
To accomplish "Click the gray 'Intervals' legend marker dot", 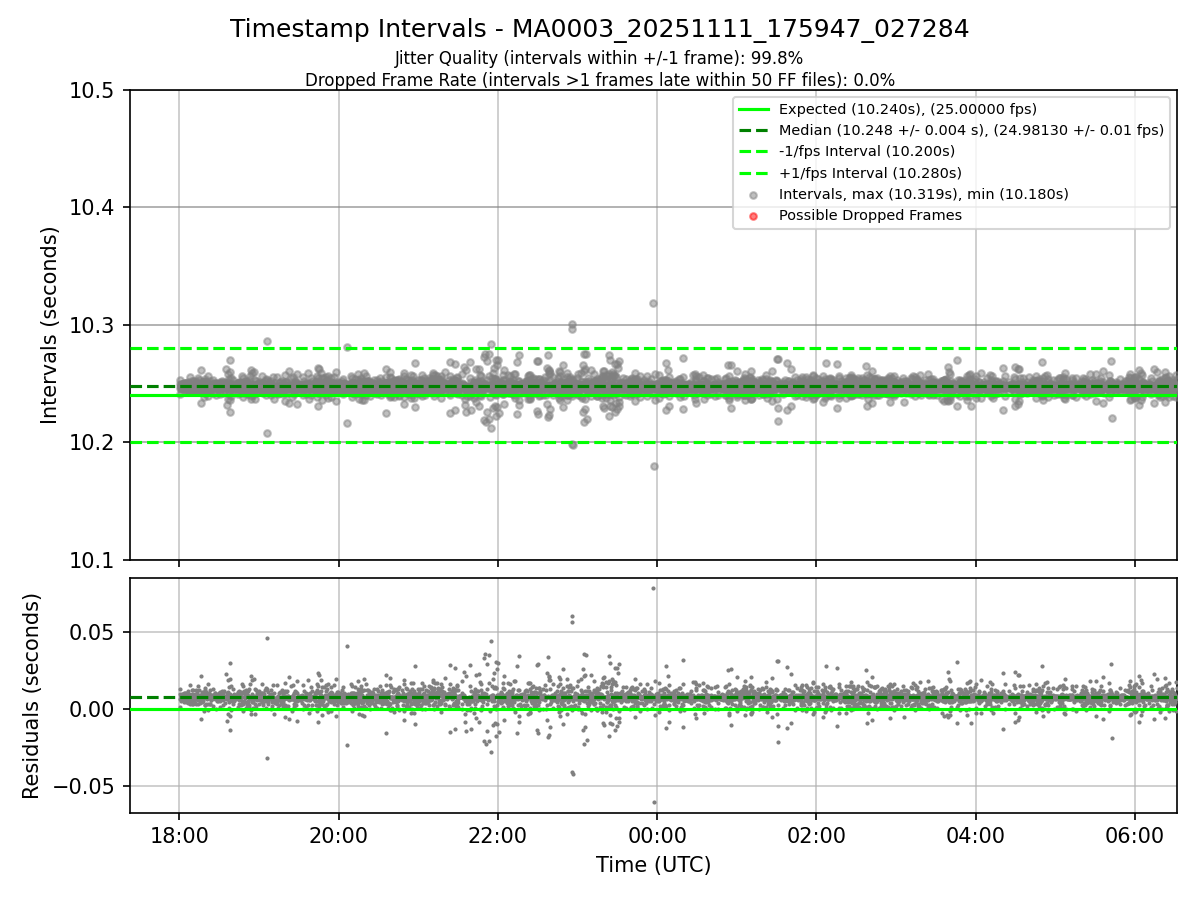I will (x=754, y=195).
